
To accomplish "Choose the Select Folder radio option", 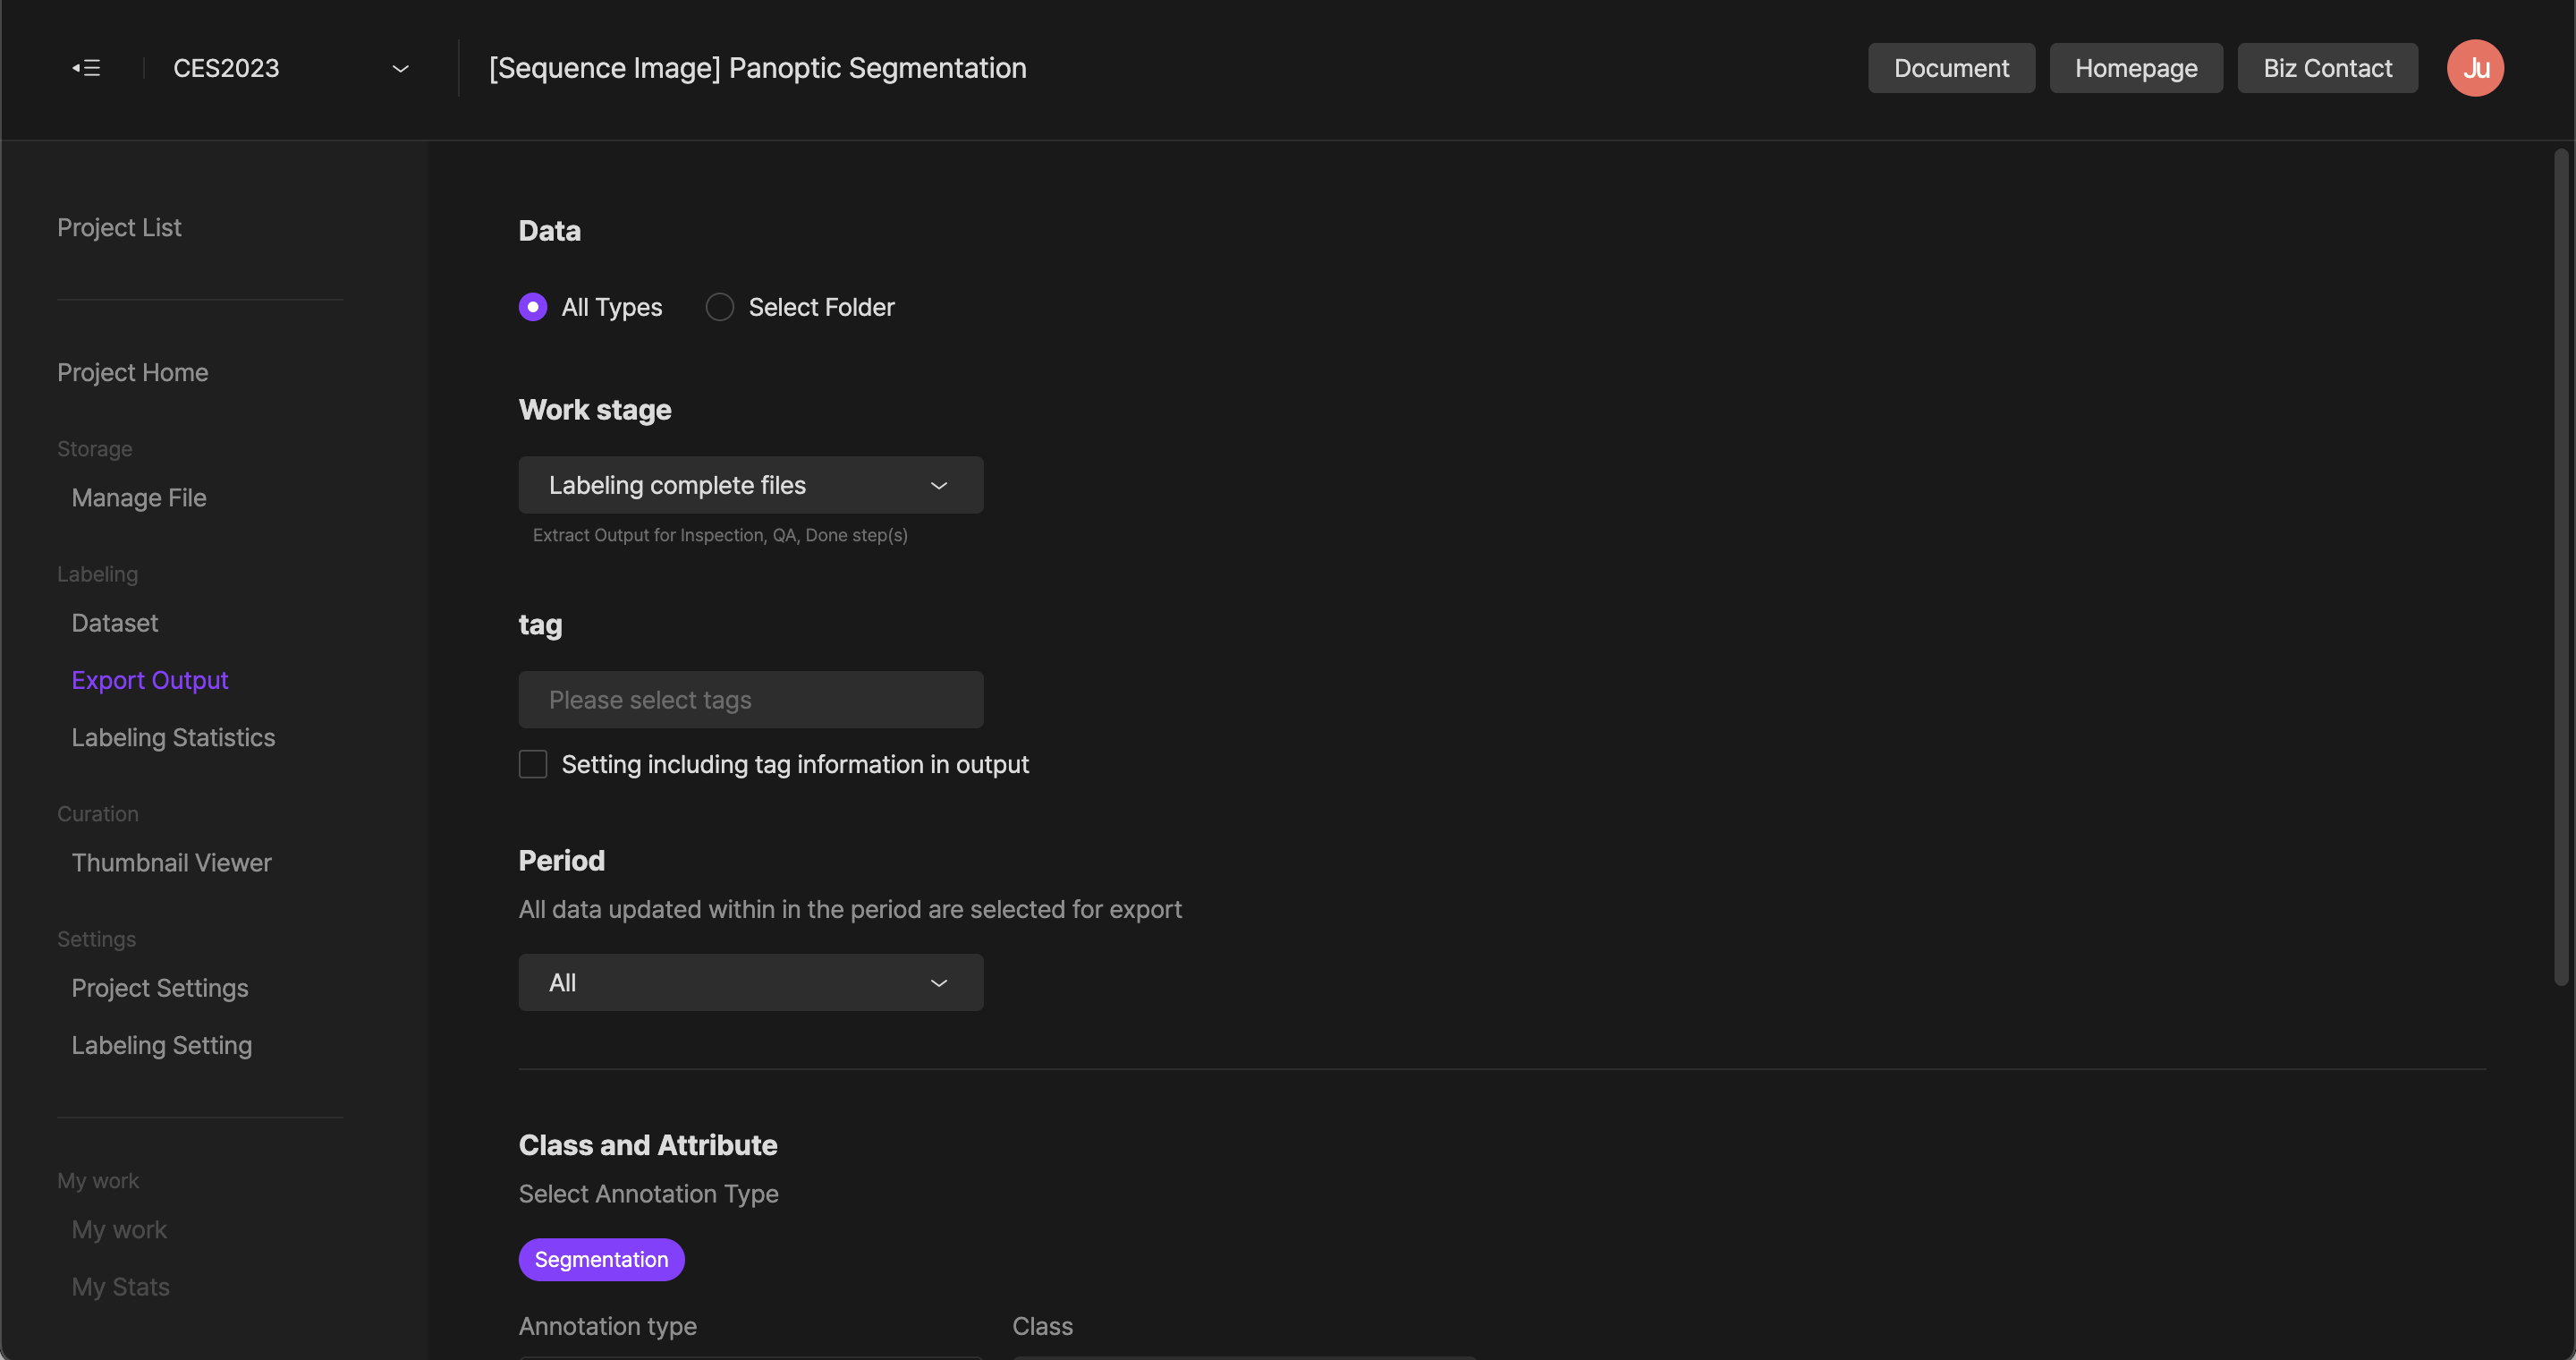I will [720, 307].
